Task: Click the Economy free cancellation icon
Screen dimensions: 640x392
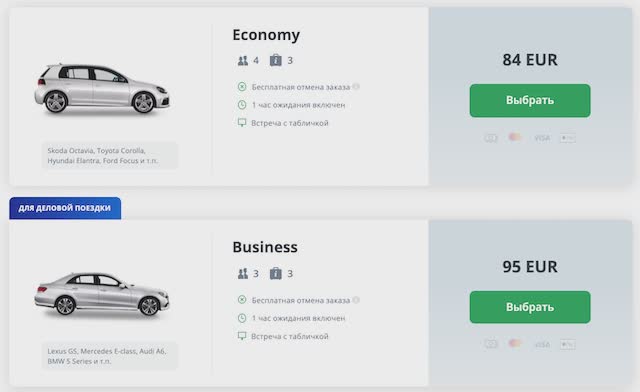Action: pyautogui.click(x=242, y=87)
